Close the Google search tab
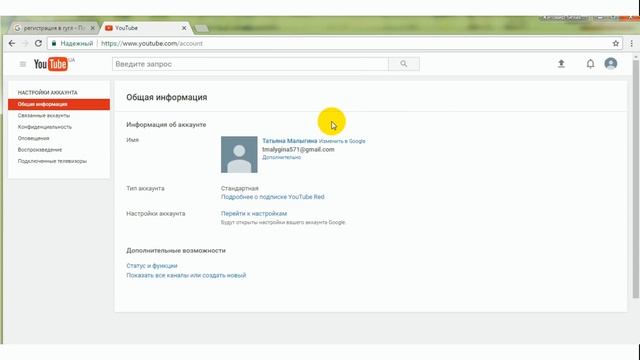The image size is (640, 360). (93, 28)
